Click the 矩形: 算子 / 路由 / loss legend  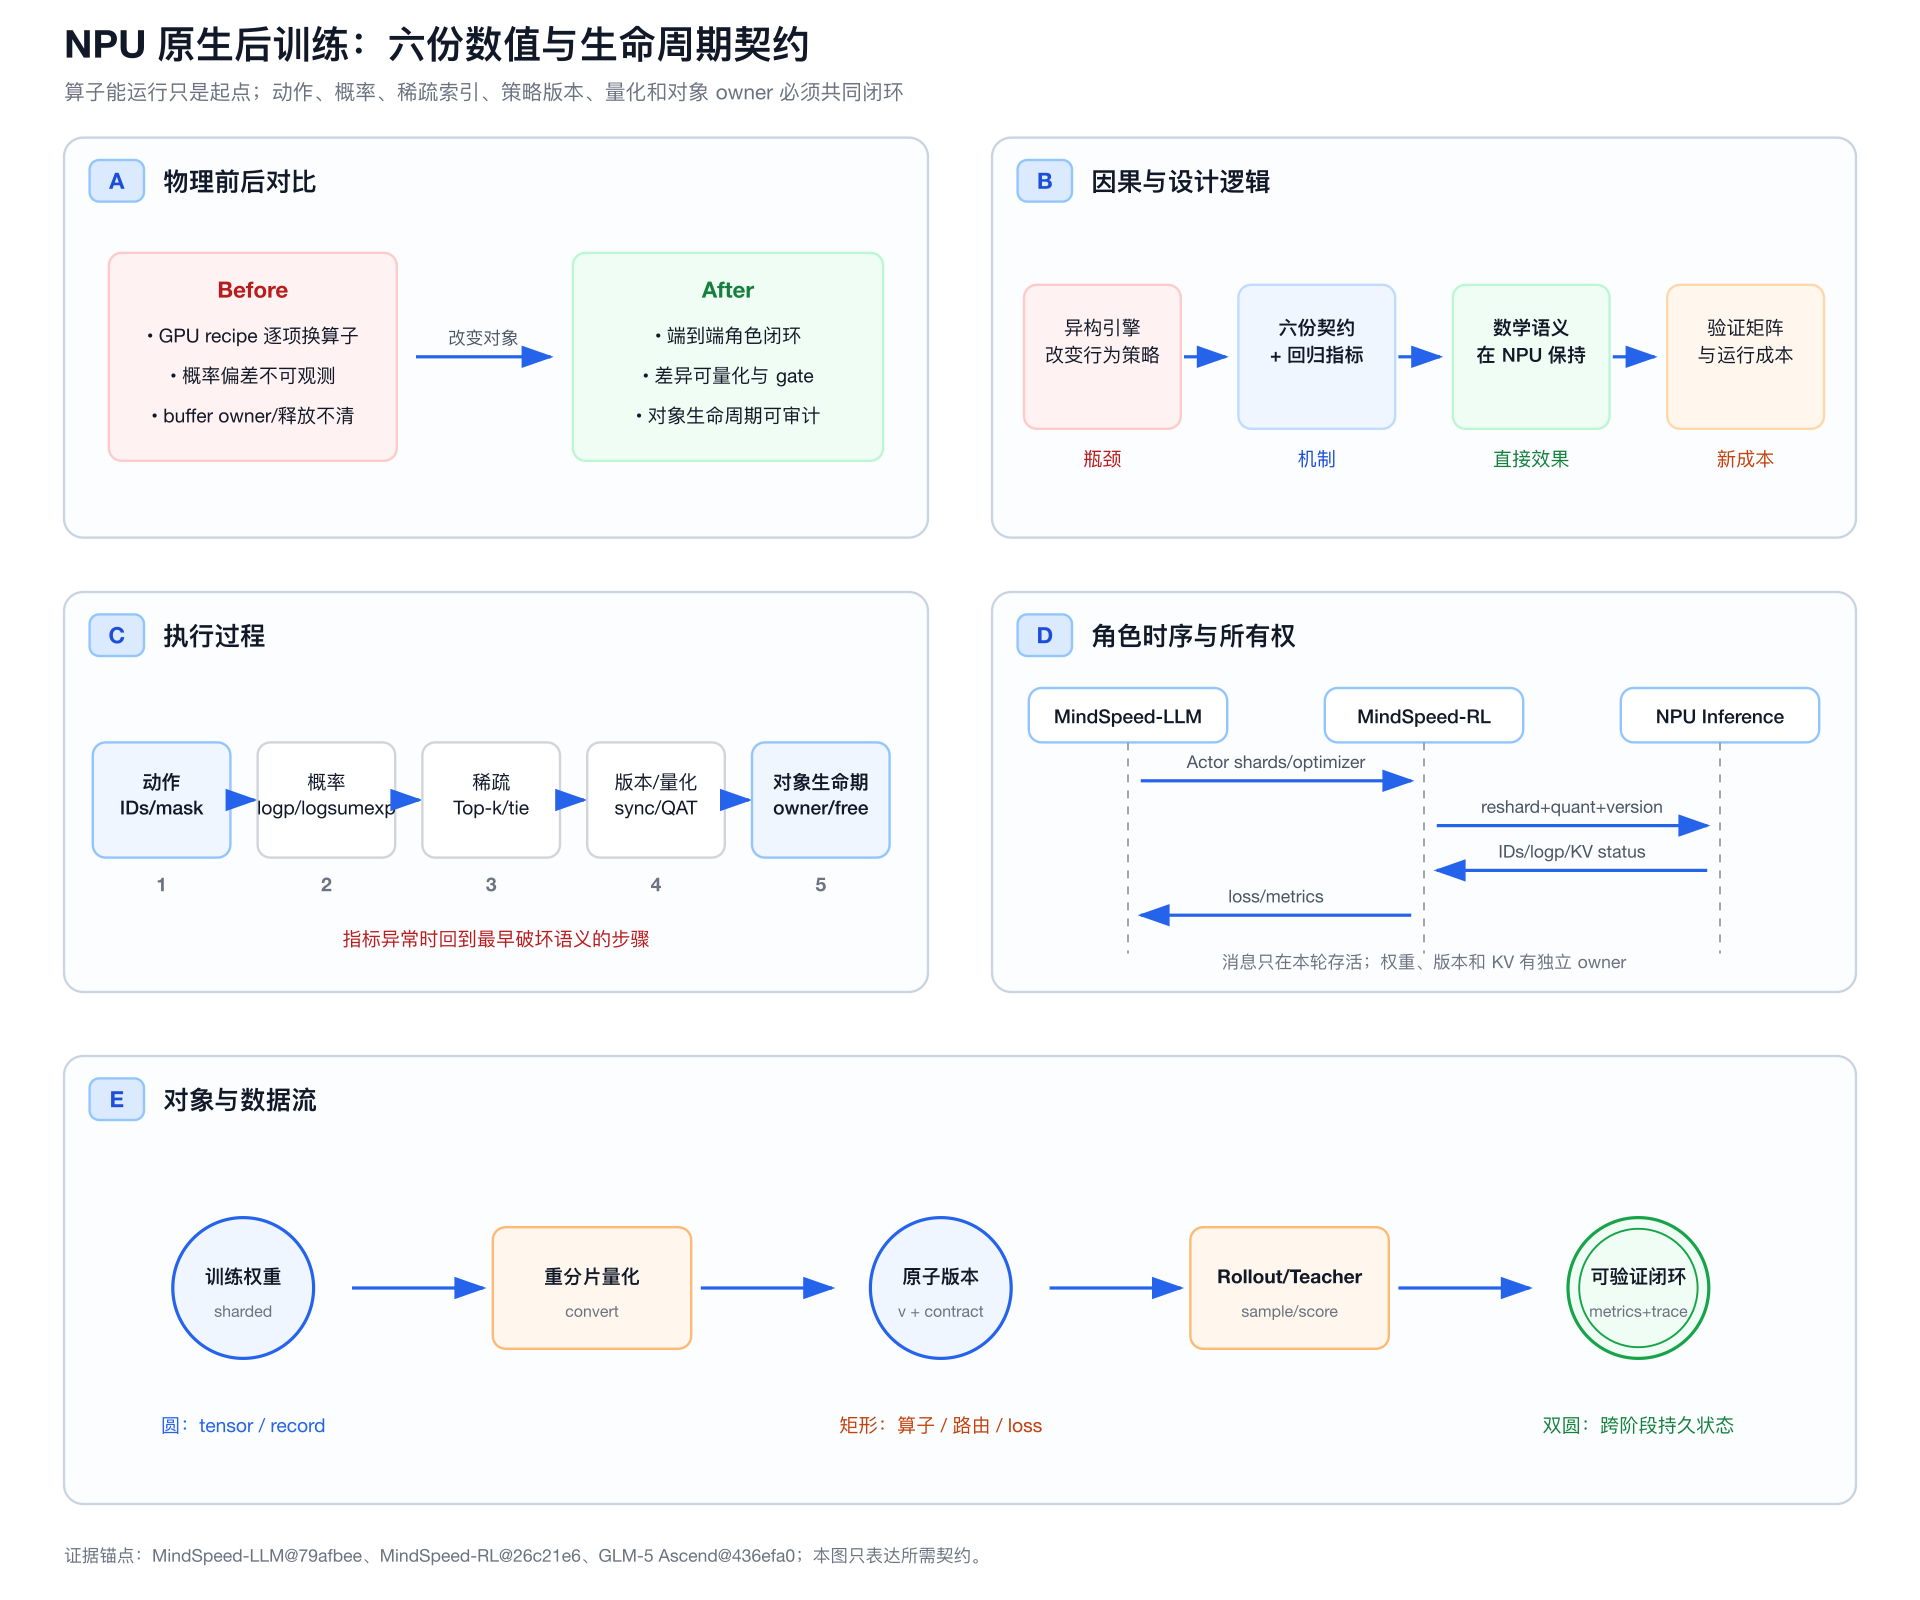941,1425
